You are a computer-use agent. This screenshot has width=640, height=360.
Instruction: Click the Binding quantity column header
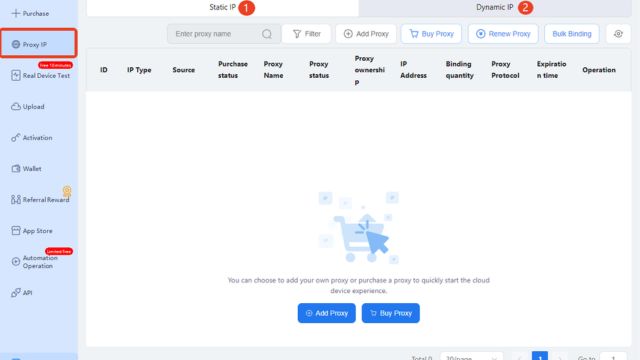460,70
